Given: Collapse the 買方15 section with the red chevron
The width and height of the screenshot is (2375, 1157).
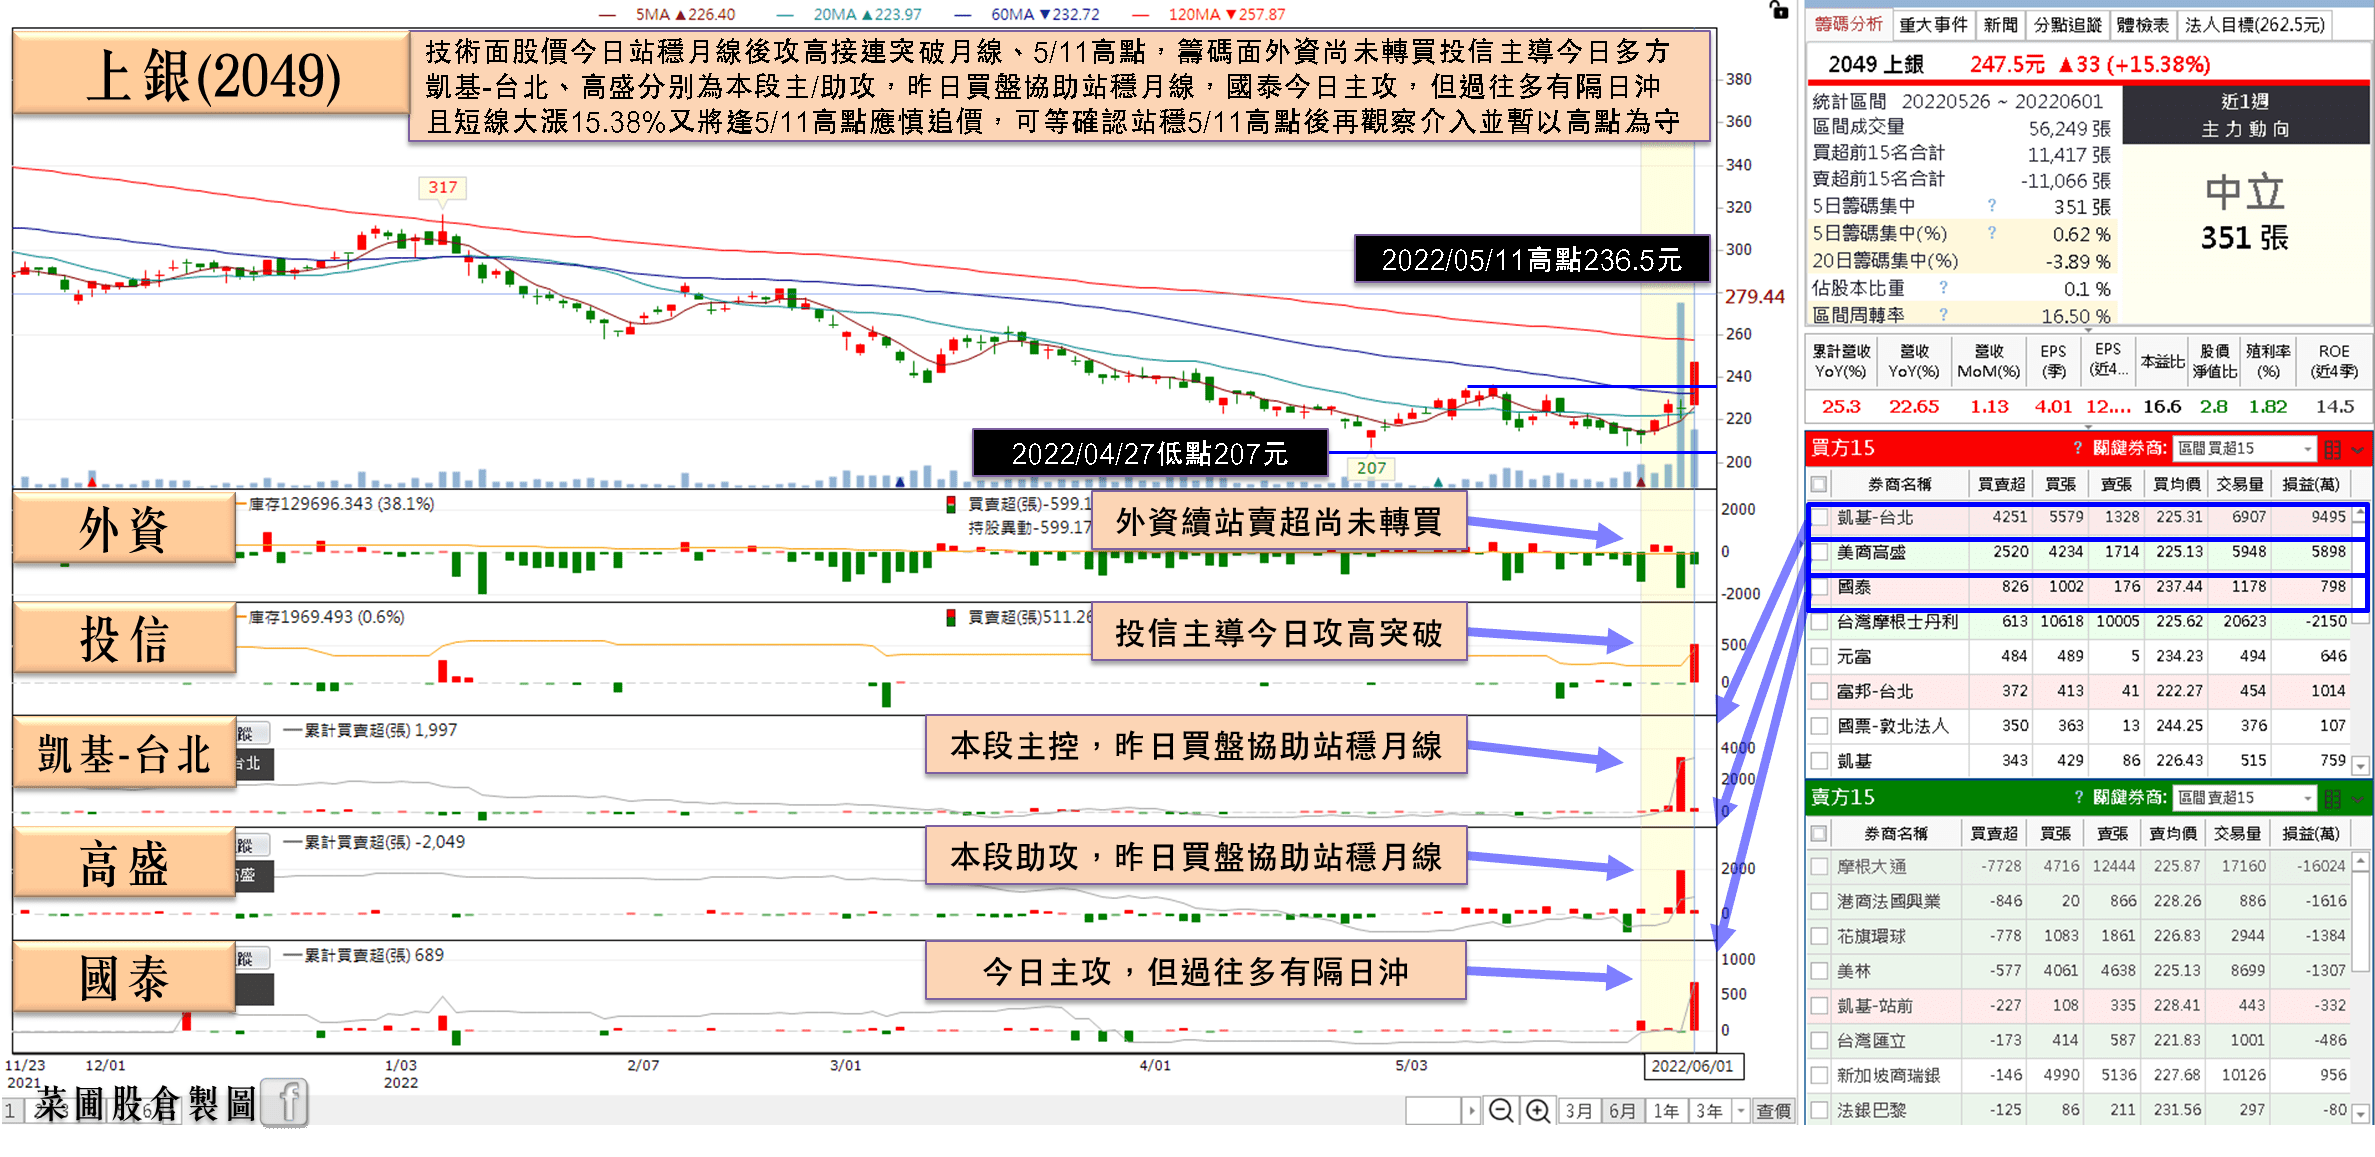Looking at the screenshot, I should point(2358,449).
